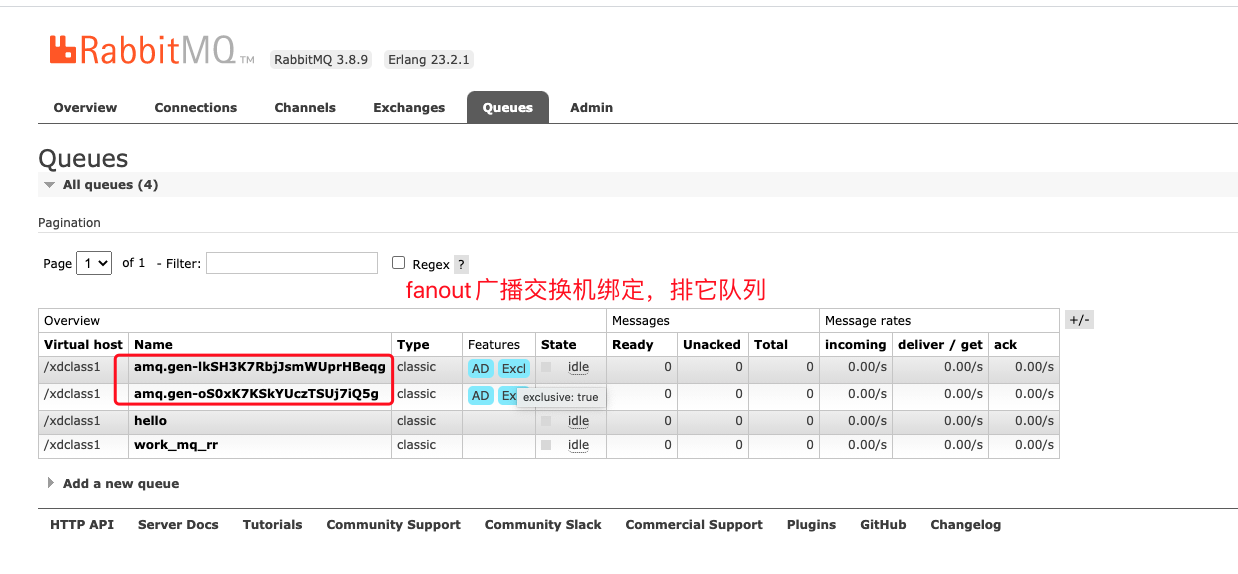Open the hello queue
1238x574 pixels.
(150, 421)
